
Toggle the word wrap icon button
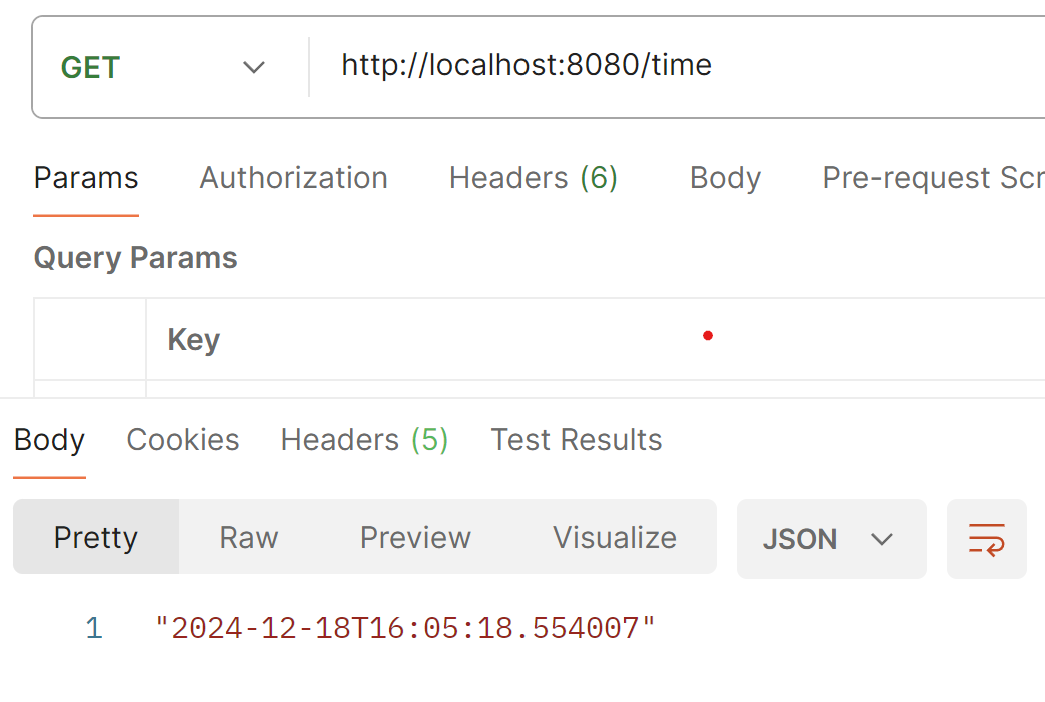(x=986, y=539)
